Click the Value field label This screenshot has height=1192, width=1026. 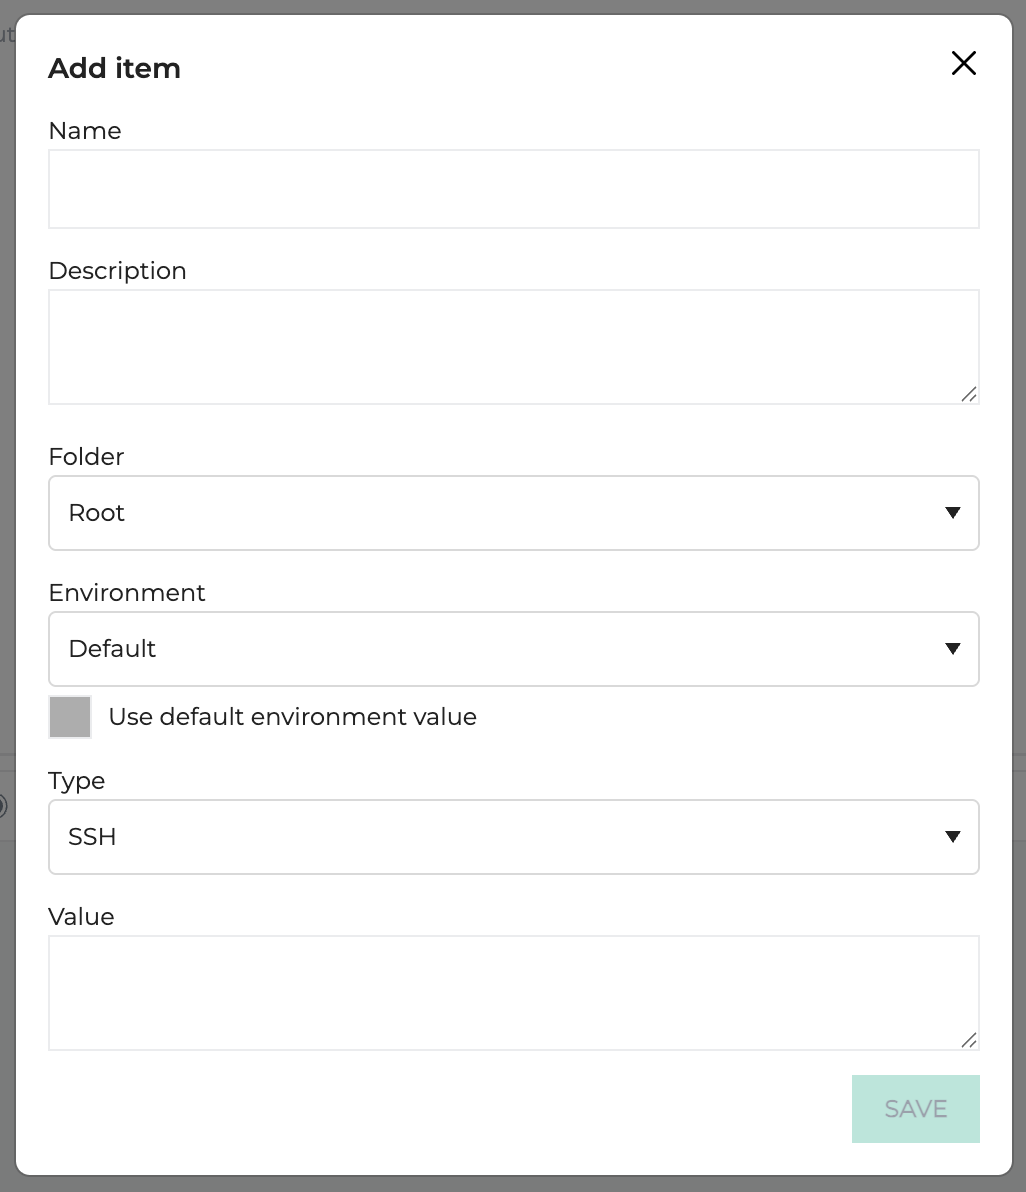pos(81,917)
